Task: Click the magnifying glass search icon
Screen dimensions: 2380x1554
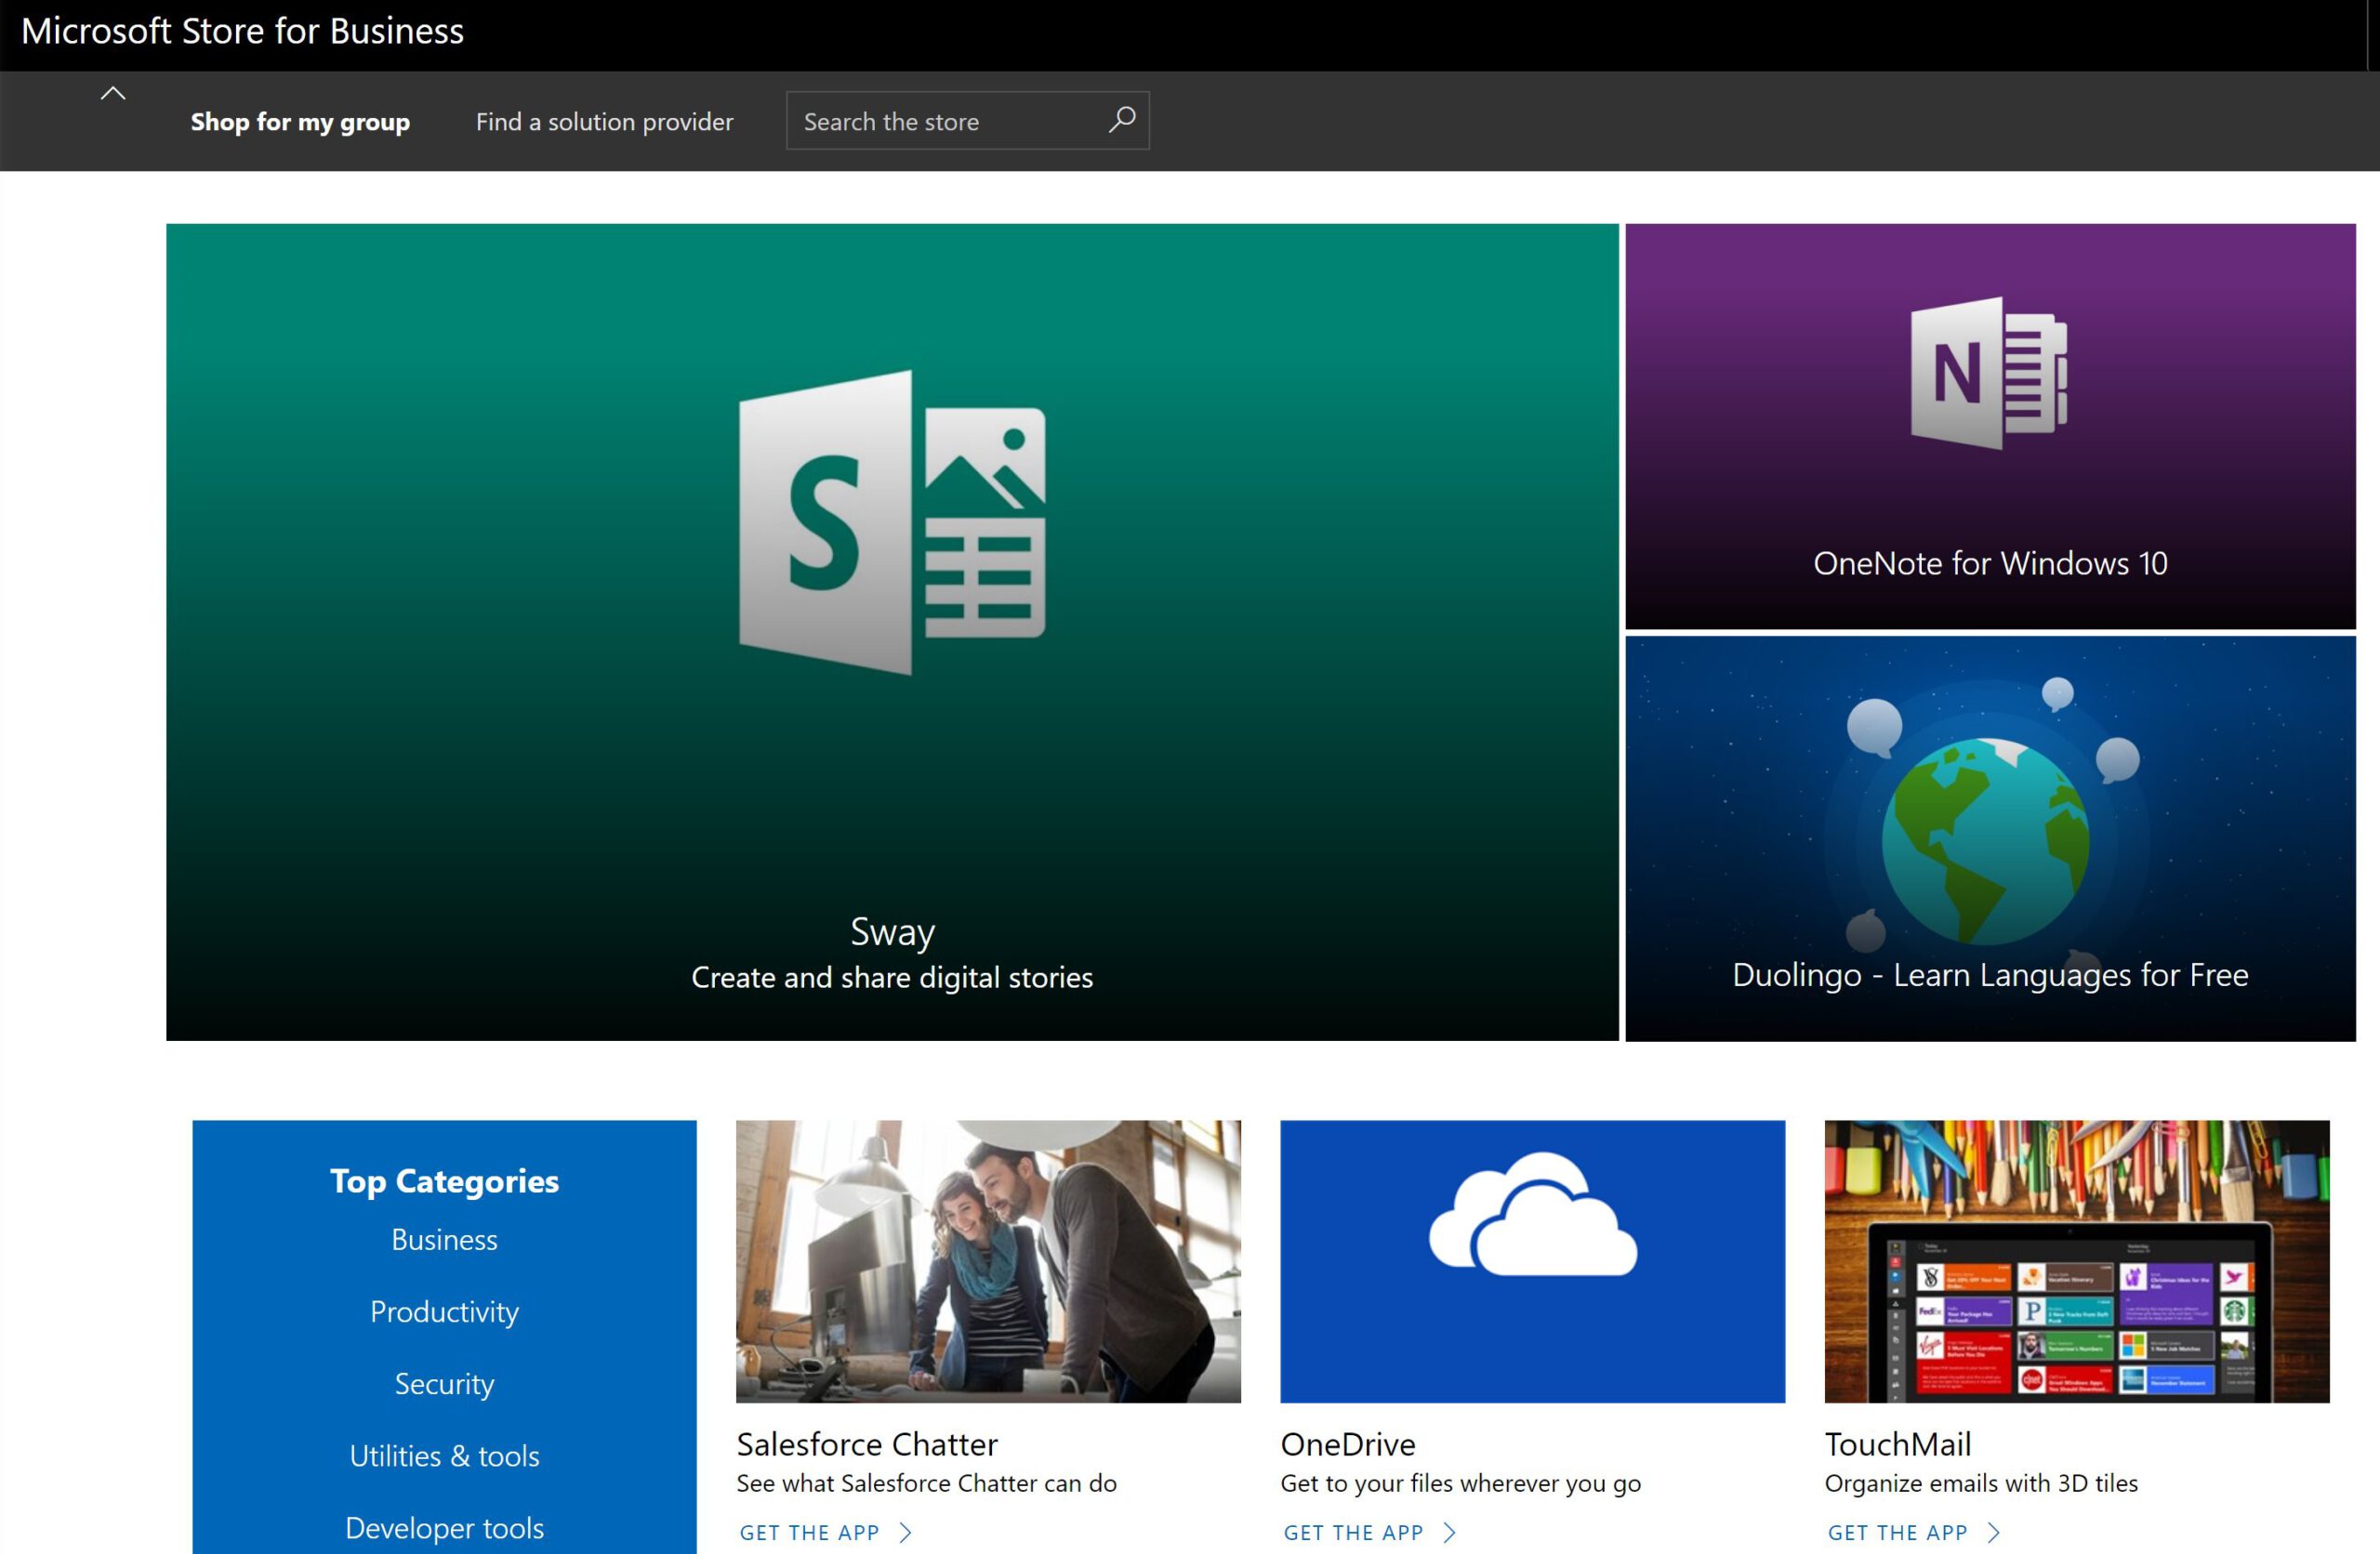Action: pos(1122,120)
